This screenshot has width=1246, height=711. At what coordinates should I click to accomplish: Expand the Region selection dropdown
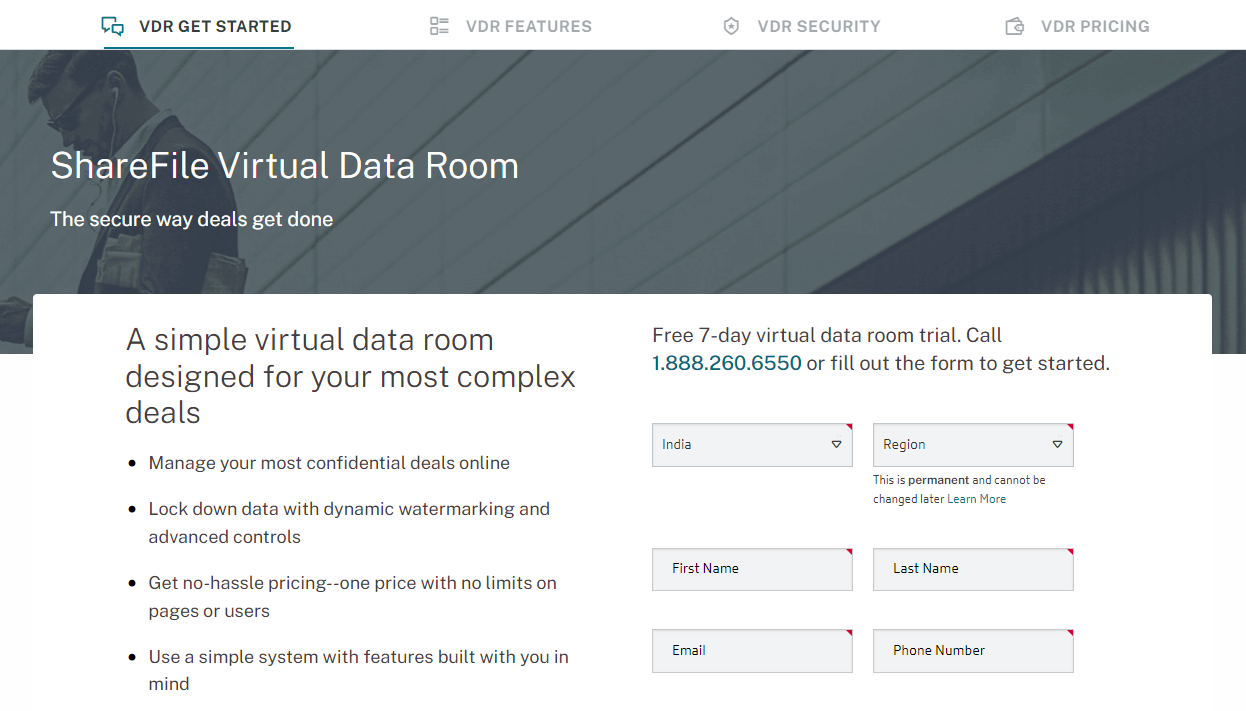[x=973, y=444]
